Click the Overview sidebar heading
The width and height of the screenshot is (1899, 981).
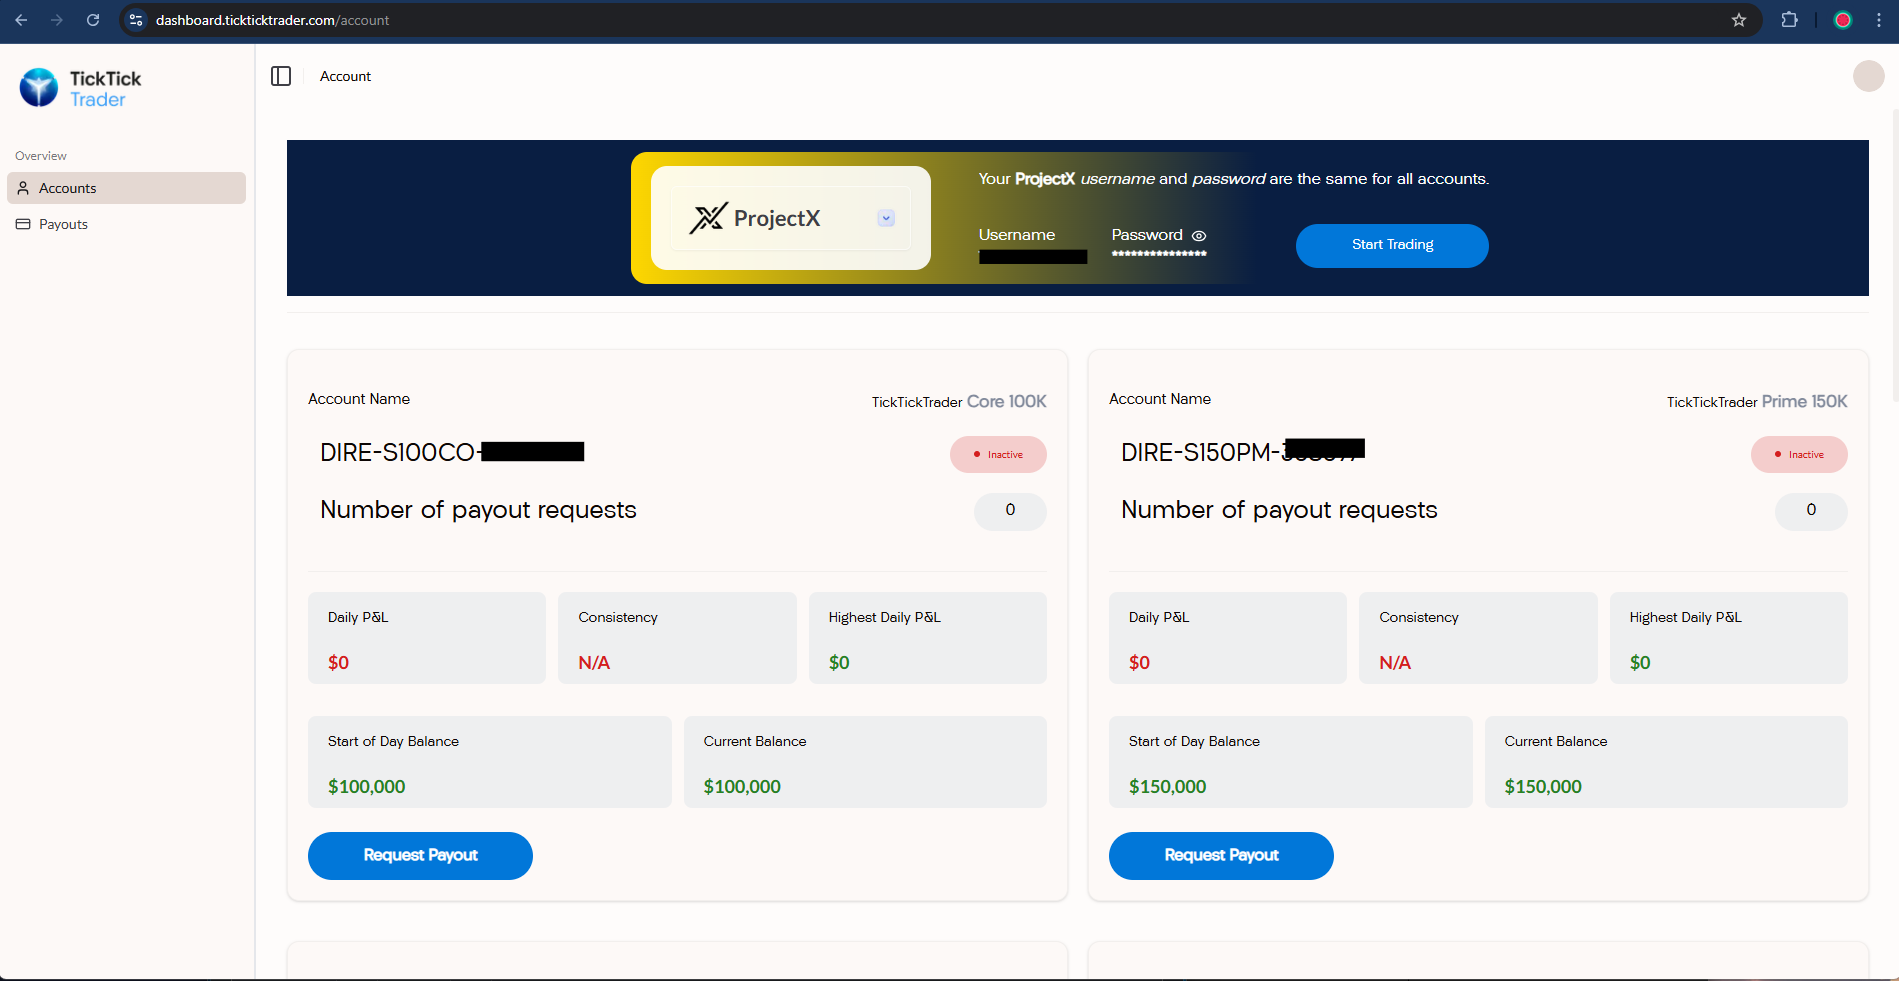41,156
